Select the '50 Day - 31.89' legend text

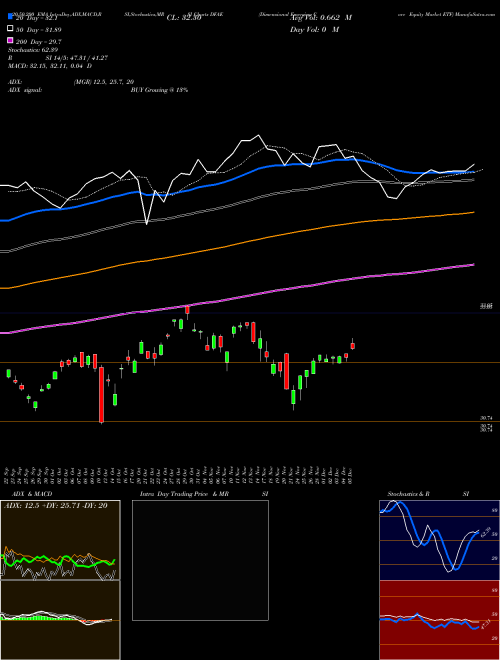pyautogui.click(x=38, y=29)
